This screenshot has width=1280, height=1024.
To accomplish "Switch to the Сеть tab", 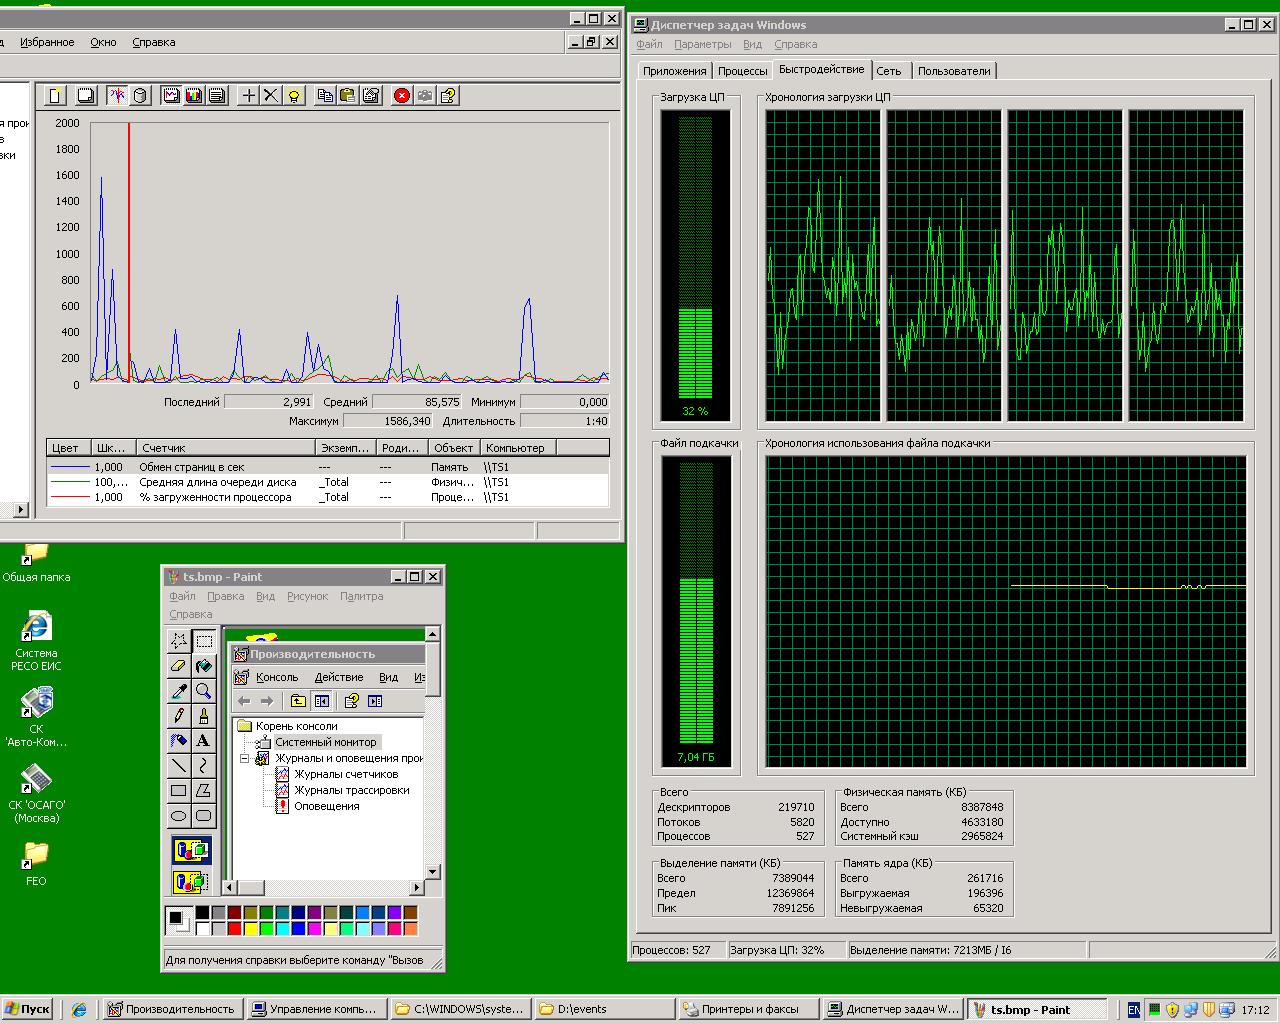I will coord(889,71).
